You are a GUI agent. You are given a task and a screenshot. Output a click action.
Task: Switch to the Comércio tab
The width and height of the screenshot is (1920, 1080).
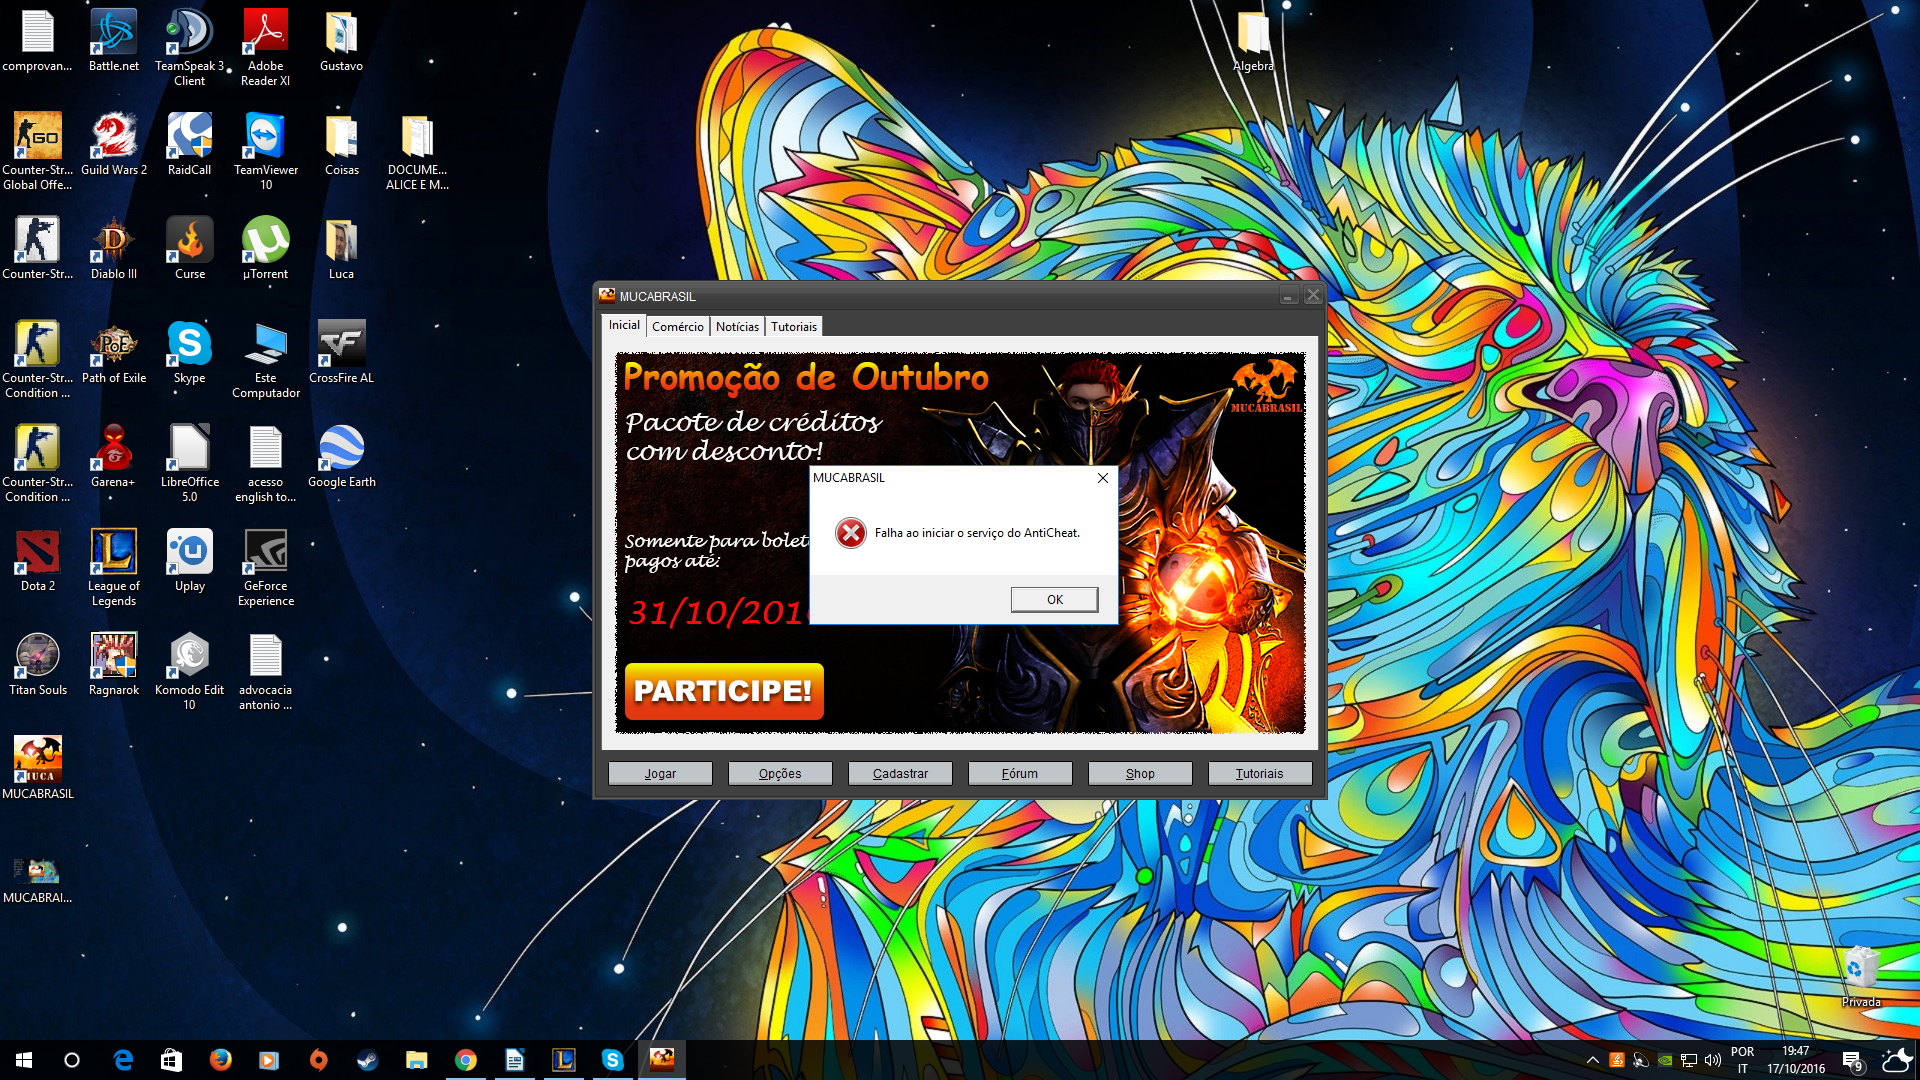tap(677, 327)
